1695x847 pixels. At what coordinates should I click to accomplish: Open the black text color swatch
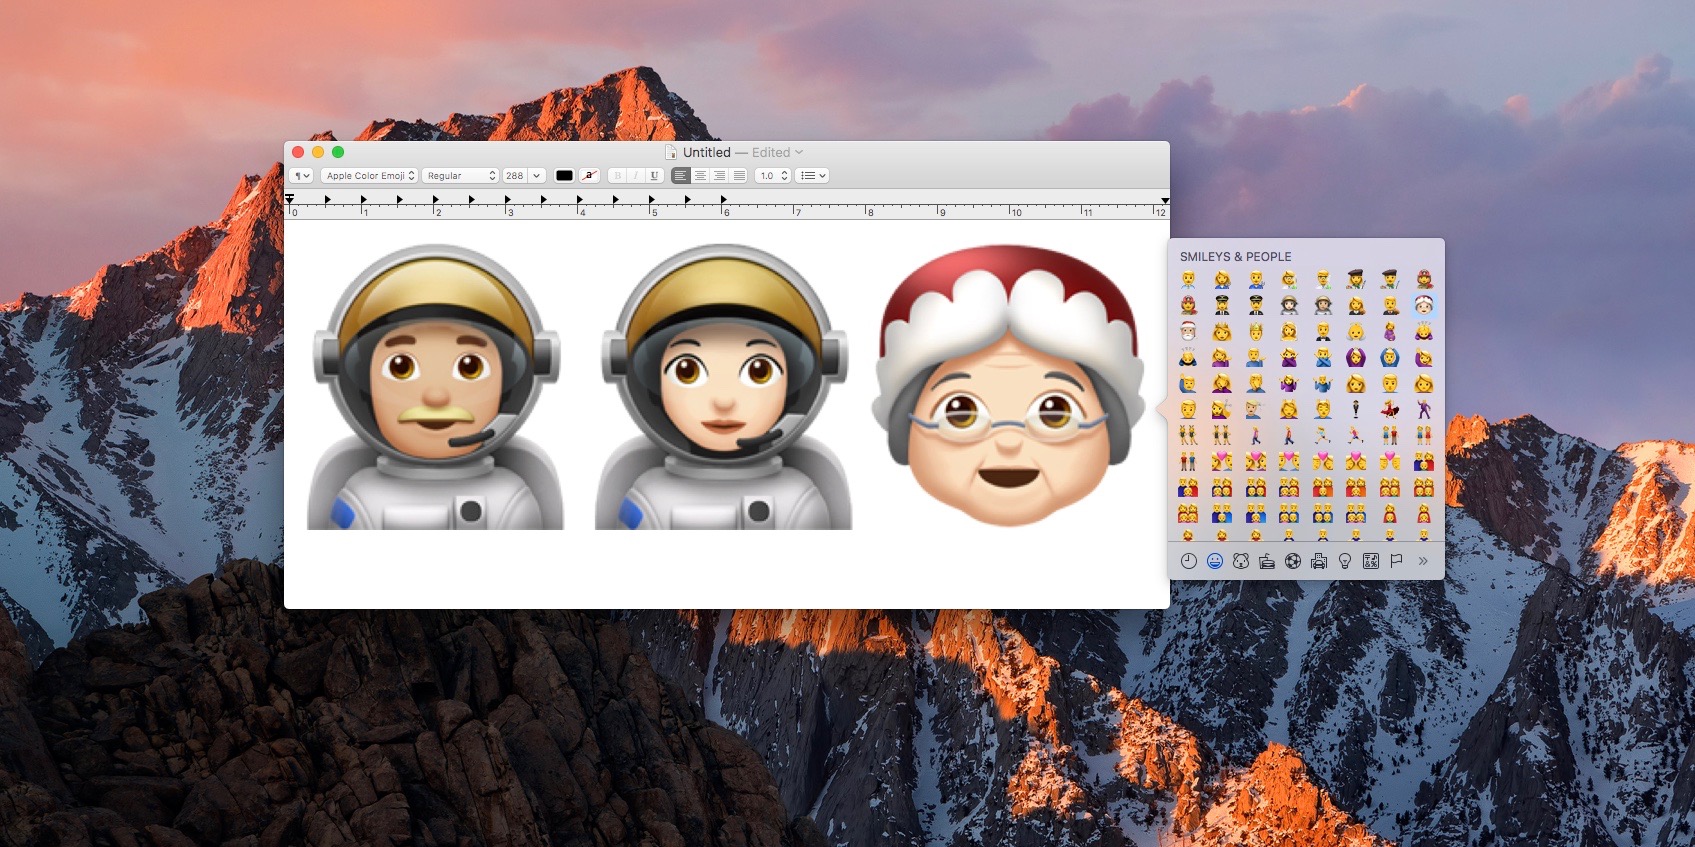564,176
